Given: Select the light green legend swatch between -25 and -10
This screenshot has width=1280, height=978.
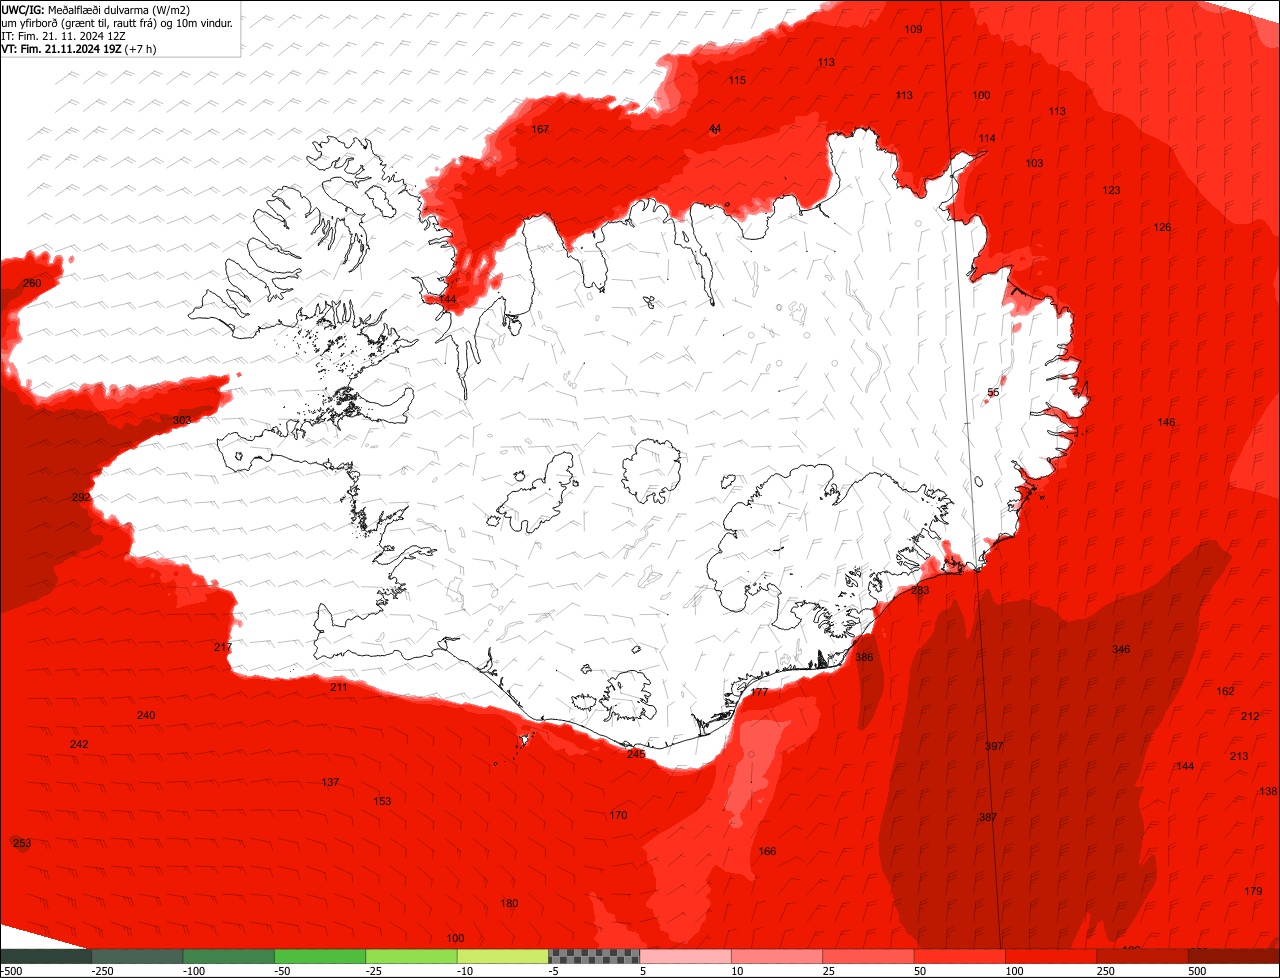Looking at the screenshot, I should [412, 957].
